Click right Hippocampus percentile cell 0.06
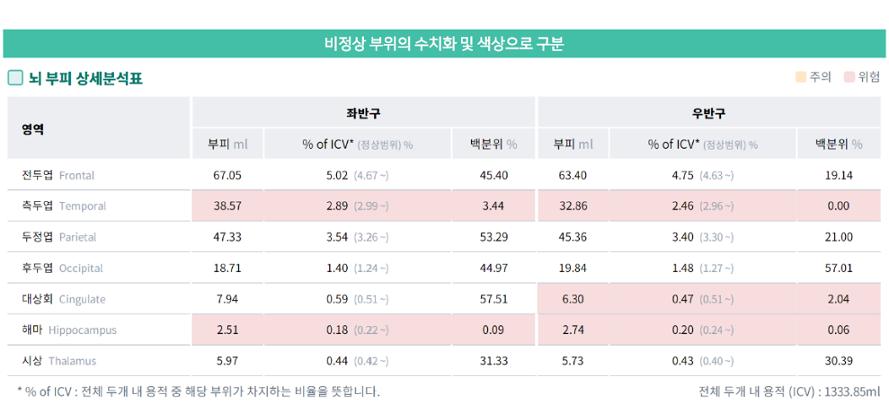889x404 pixels. (x=839, y=330)
